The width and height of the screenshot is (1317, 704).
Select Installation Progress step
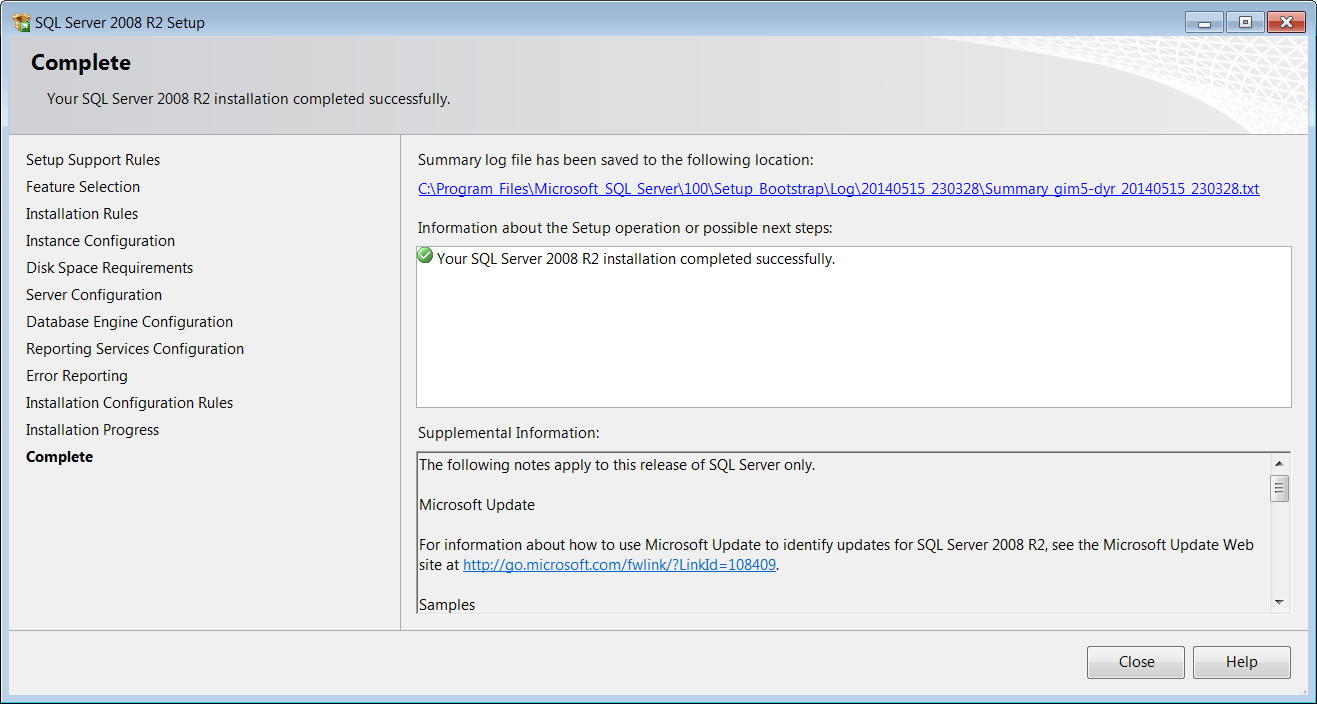(93, 430)
